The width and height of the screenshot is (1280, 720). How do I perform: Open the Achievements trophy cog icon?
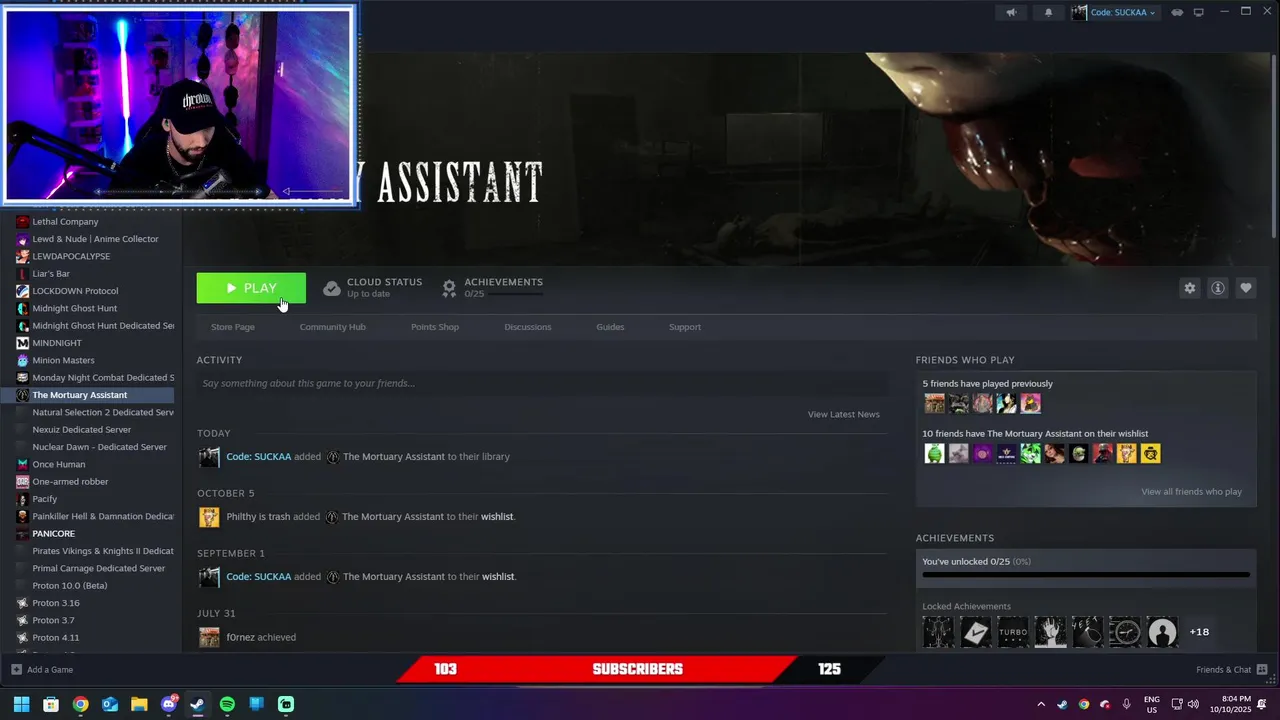(449, 288)
